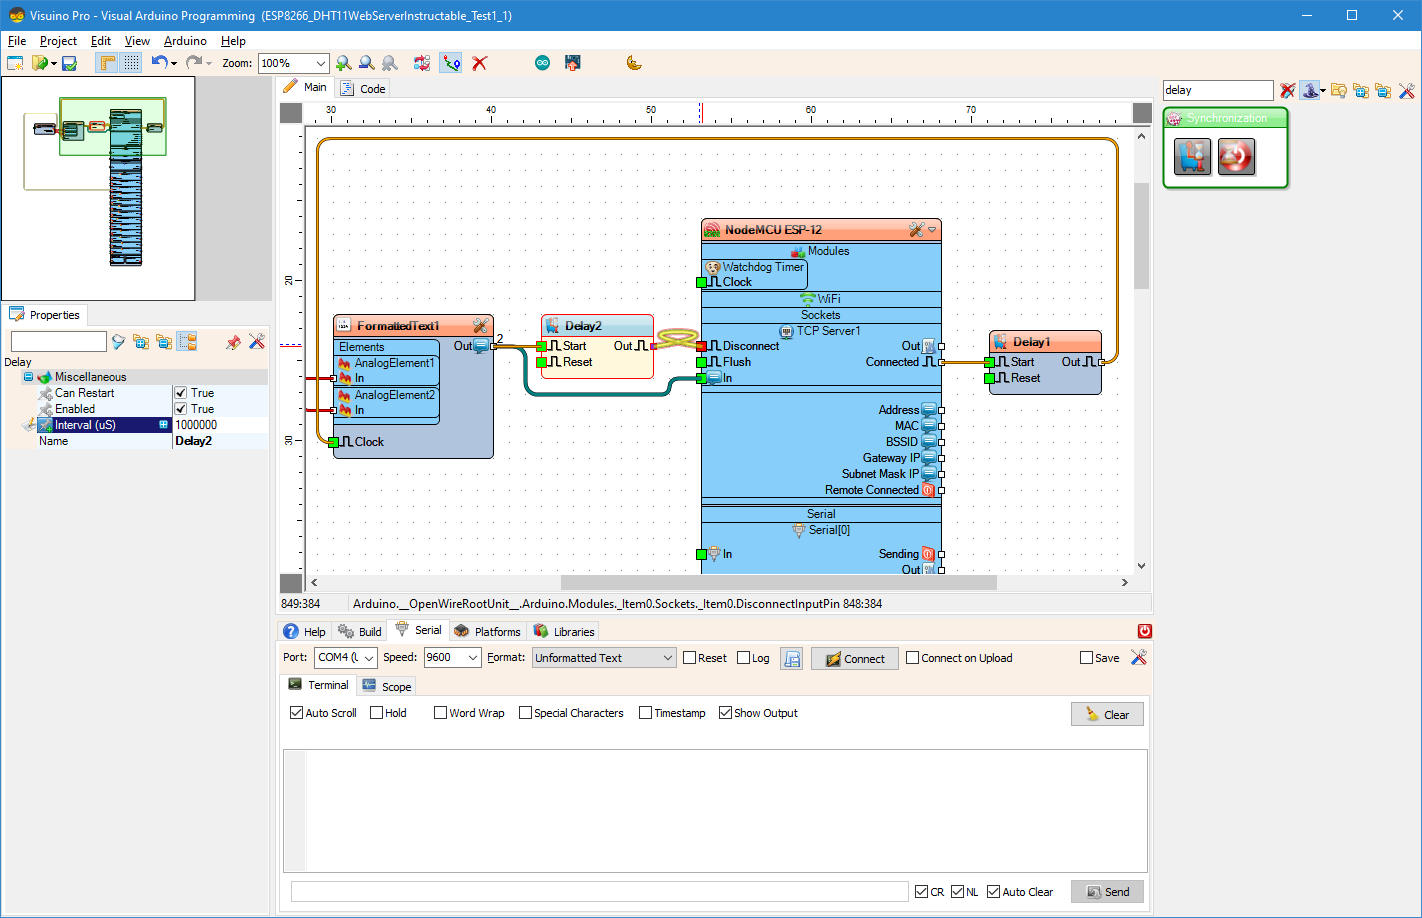Image resolution: width=1422 pixels, height=918 pixels.
Task: Toggle the grid dots toolbar icon
Action: pos(132,63)
